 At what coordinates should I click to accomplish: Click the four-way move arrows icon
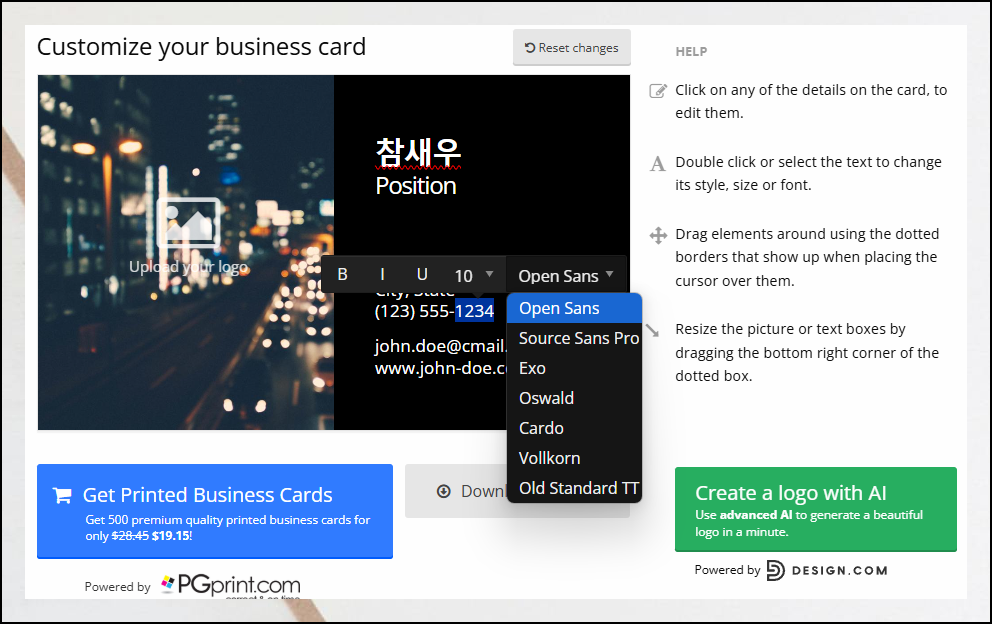point(658,235)
